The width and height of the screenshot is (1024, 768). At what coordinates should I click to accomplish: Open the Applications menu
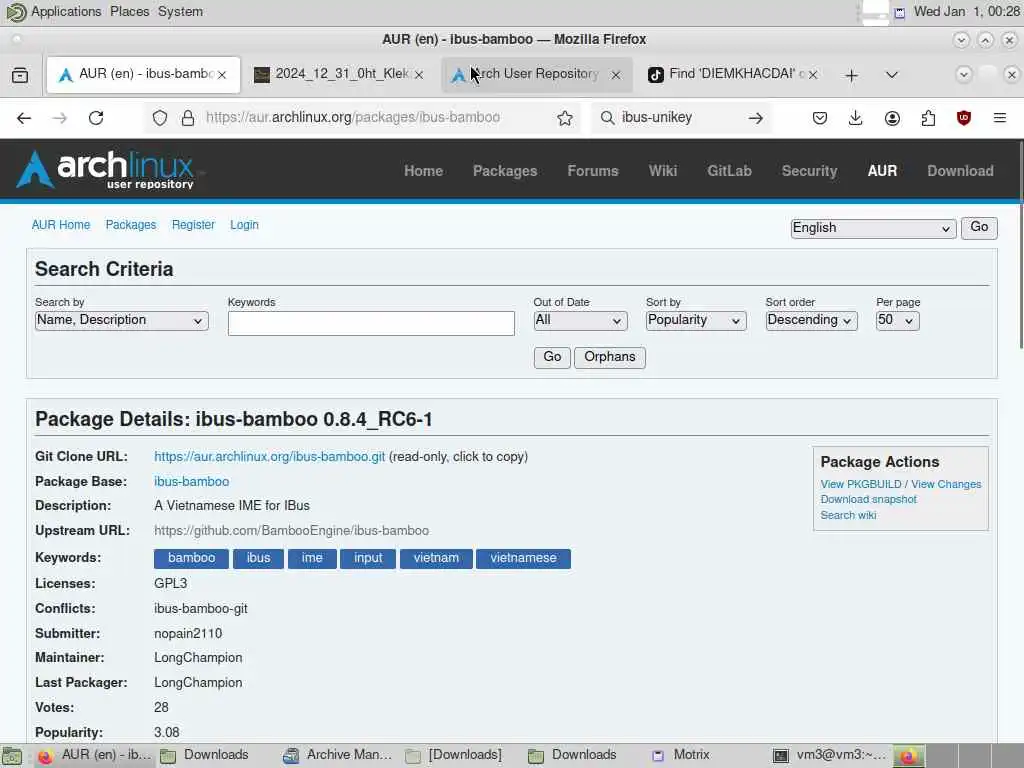tap(66, 12)
